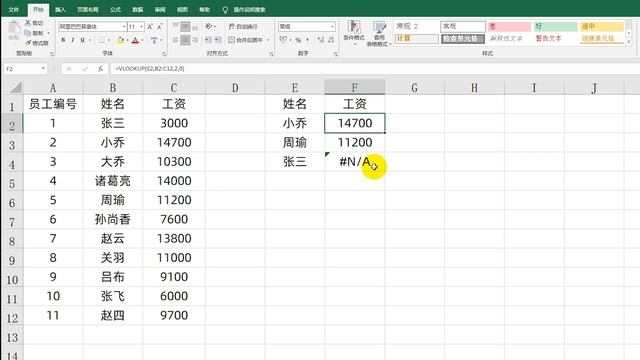Apply percent style to cell

(x=298, y=40)
